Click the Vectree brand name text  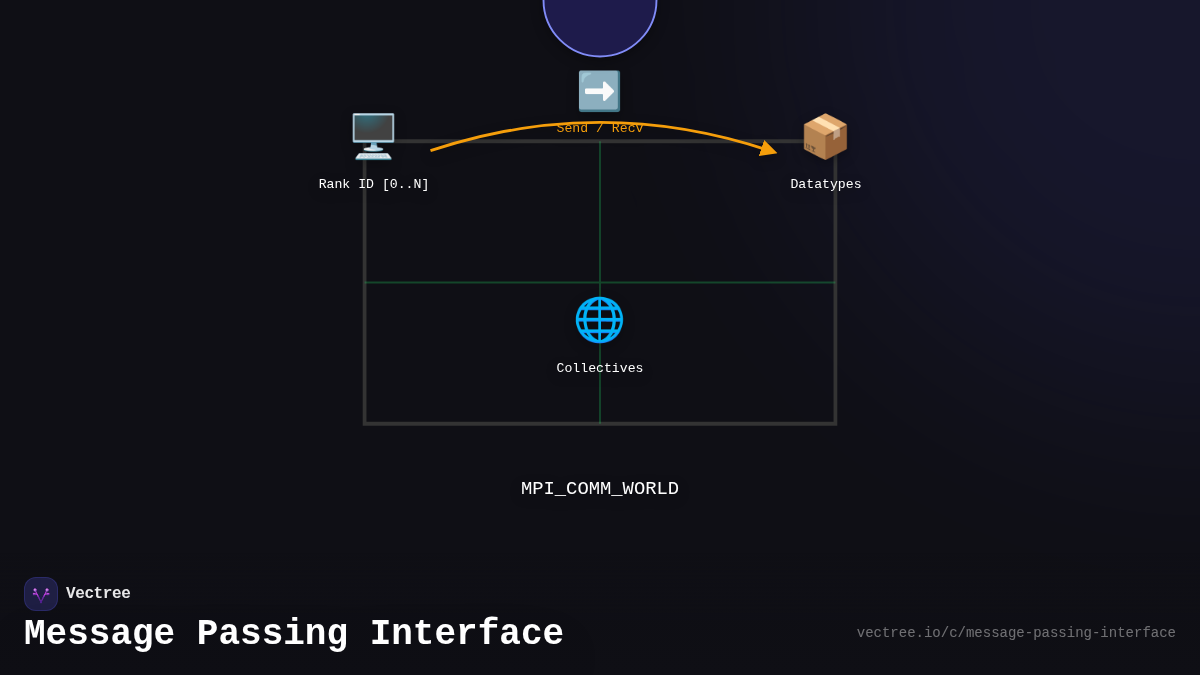[x=98, y=593]
